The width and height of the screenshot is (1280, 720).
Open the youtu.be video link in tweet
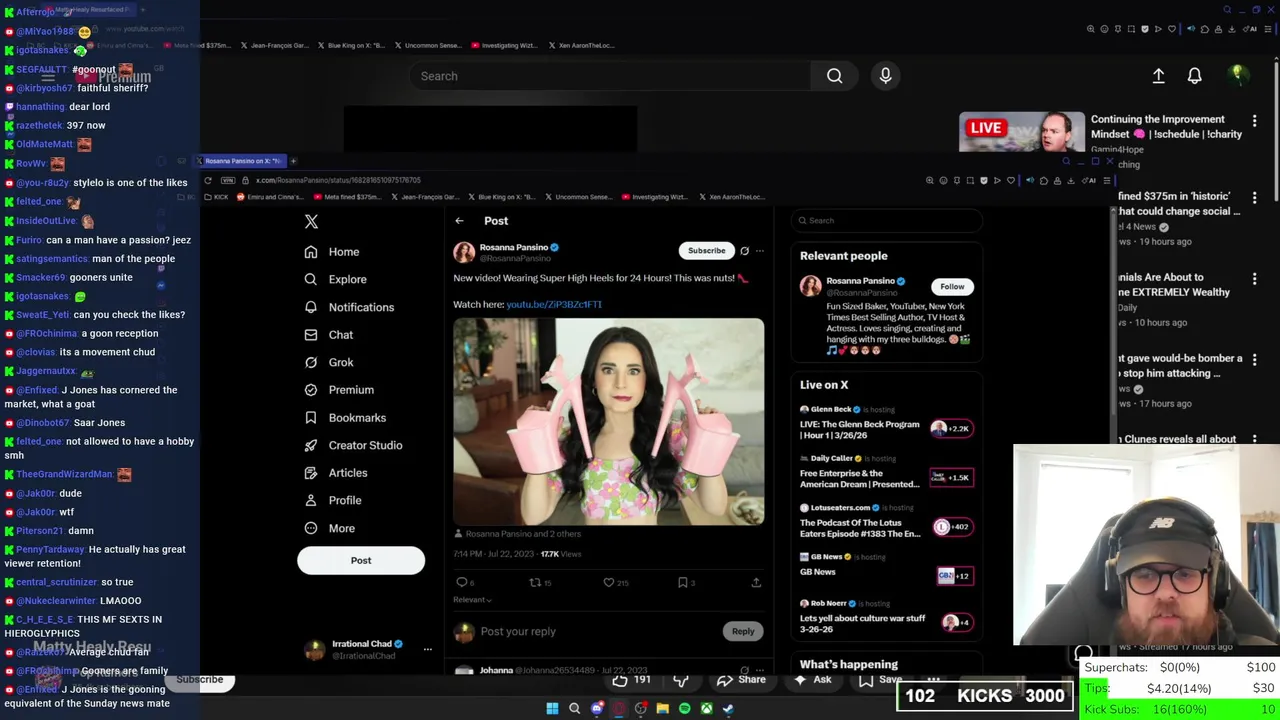(x=554, y=304)
